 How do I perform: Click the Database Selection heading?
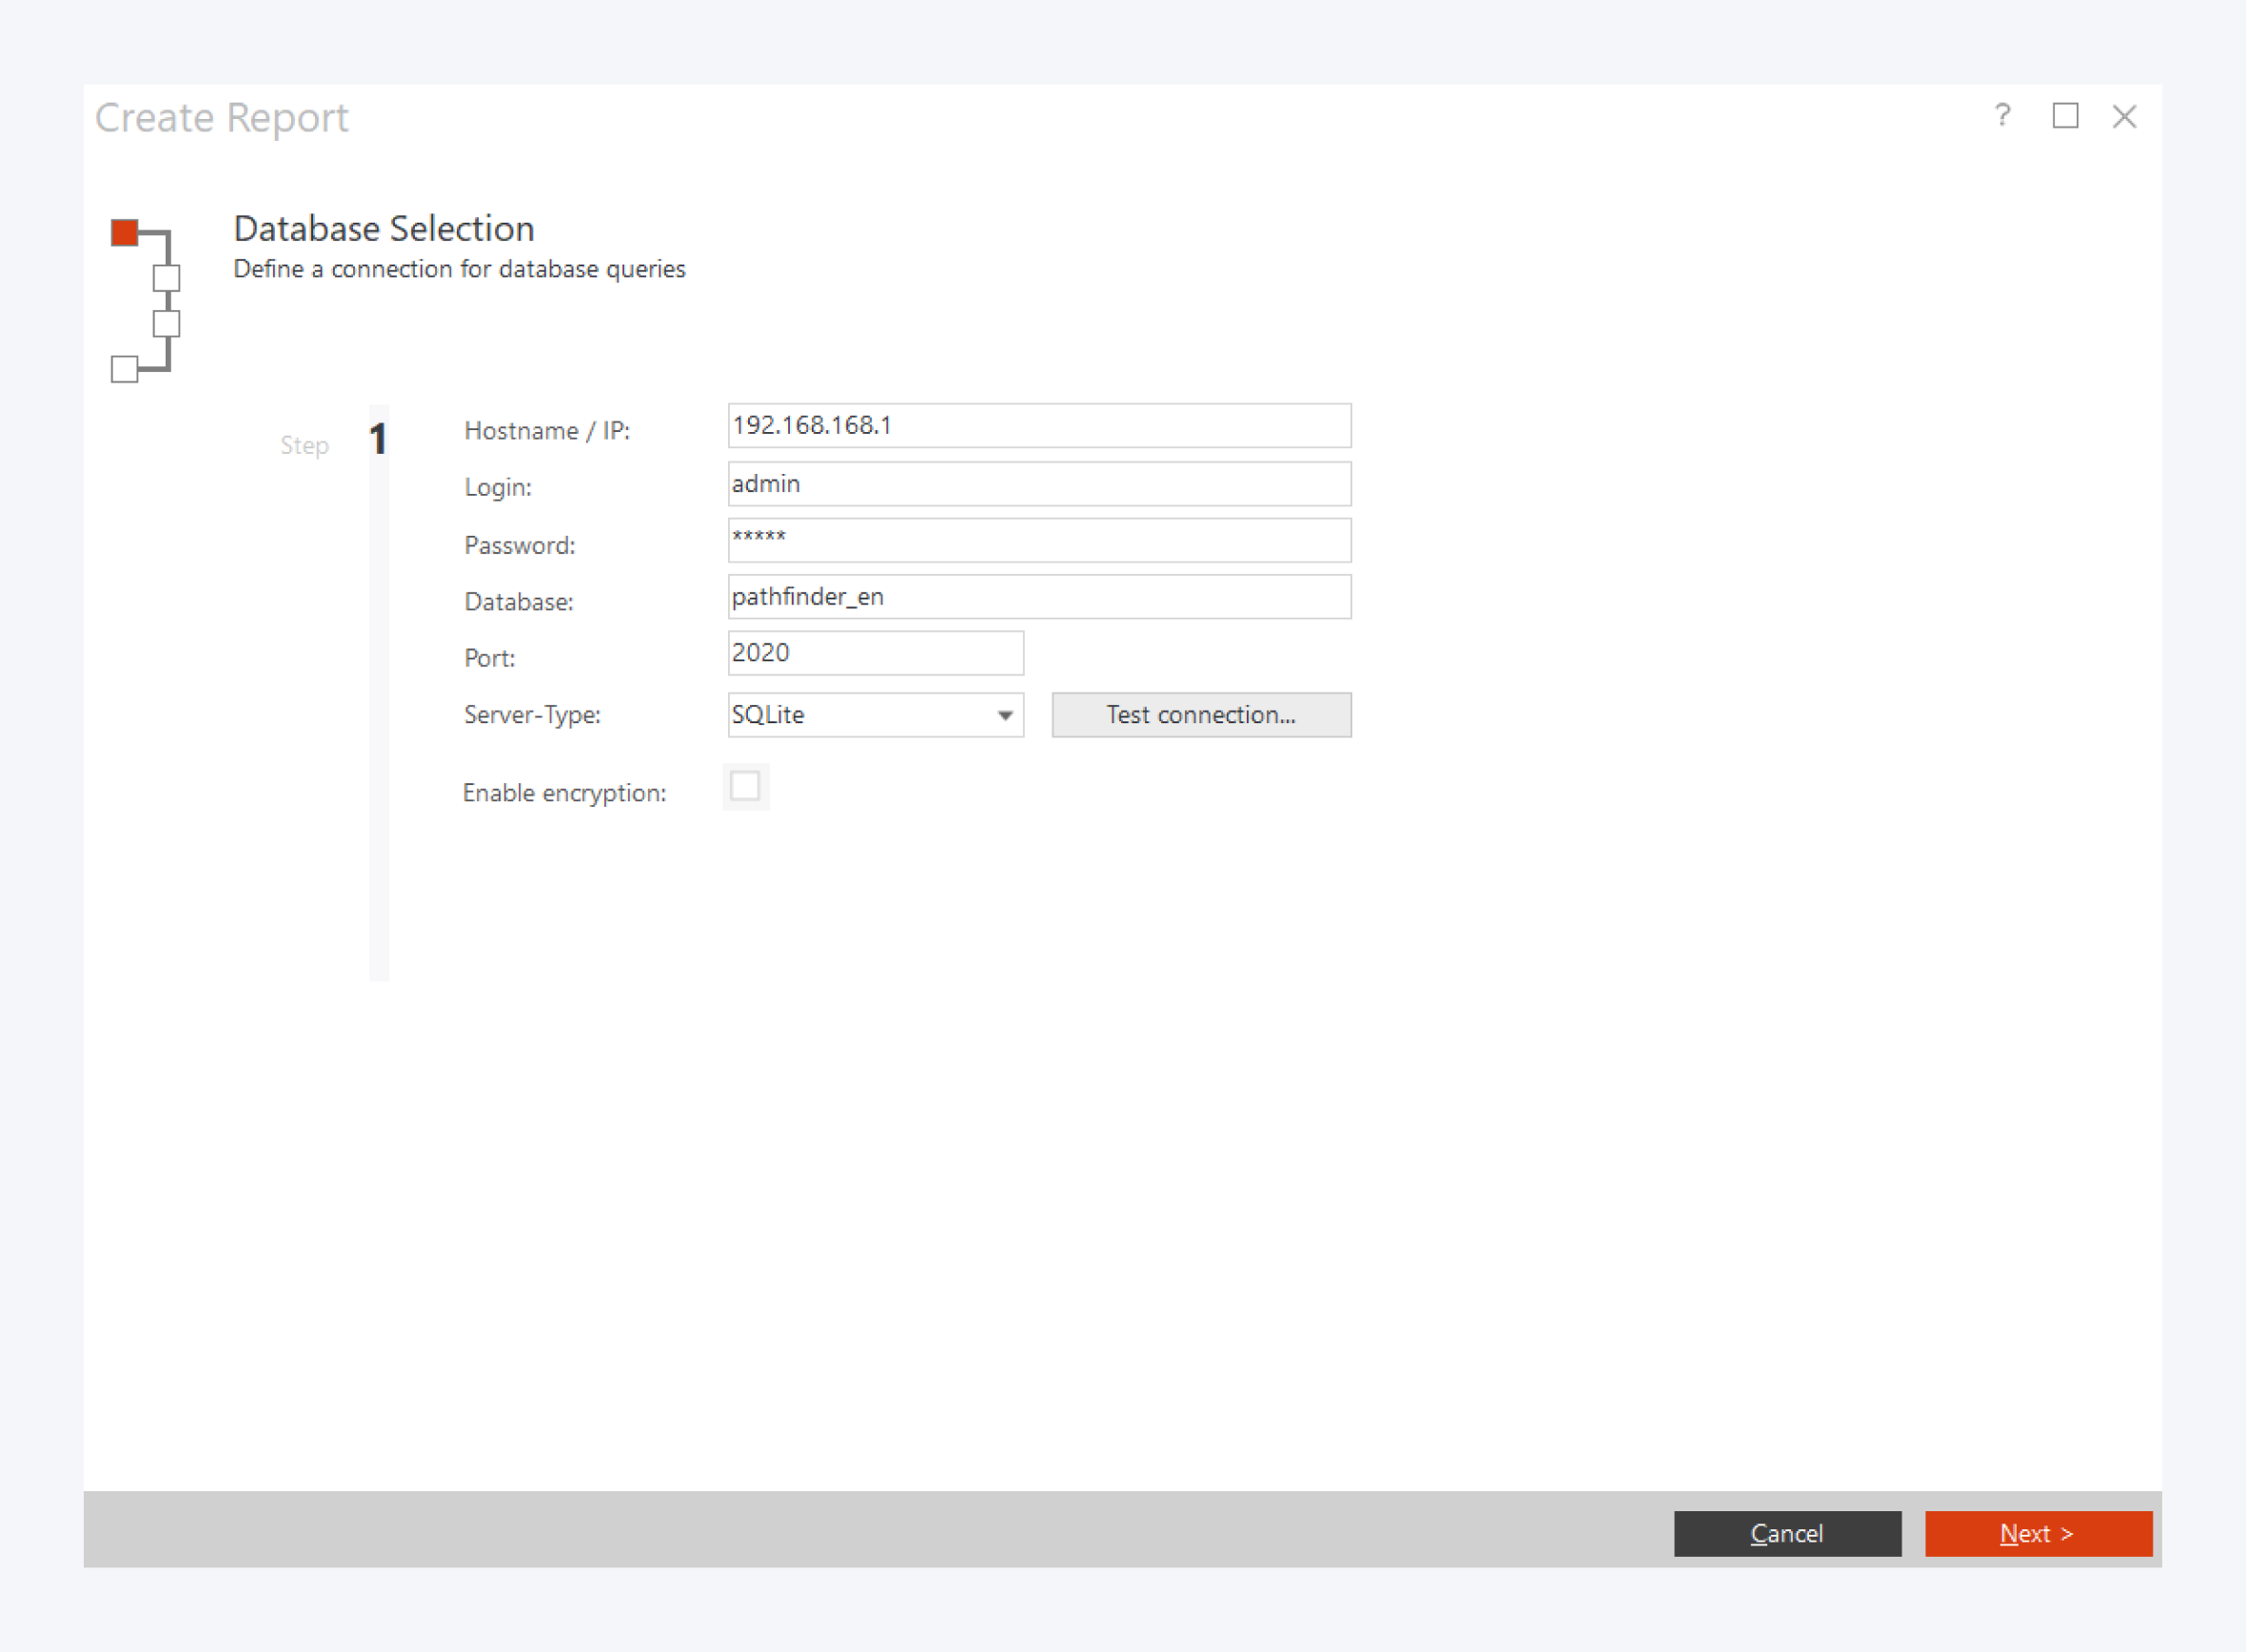[x=384, y=229]
